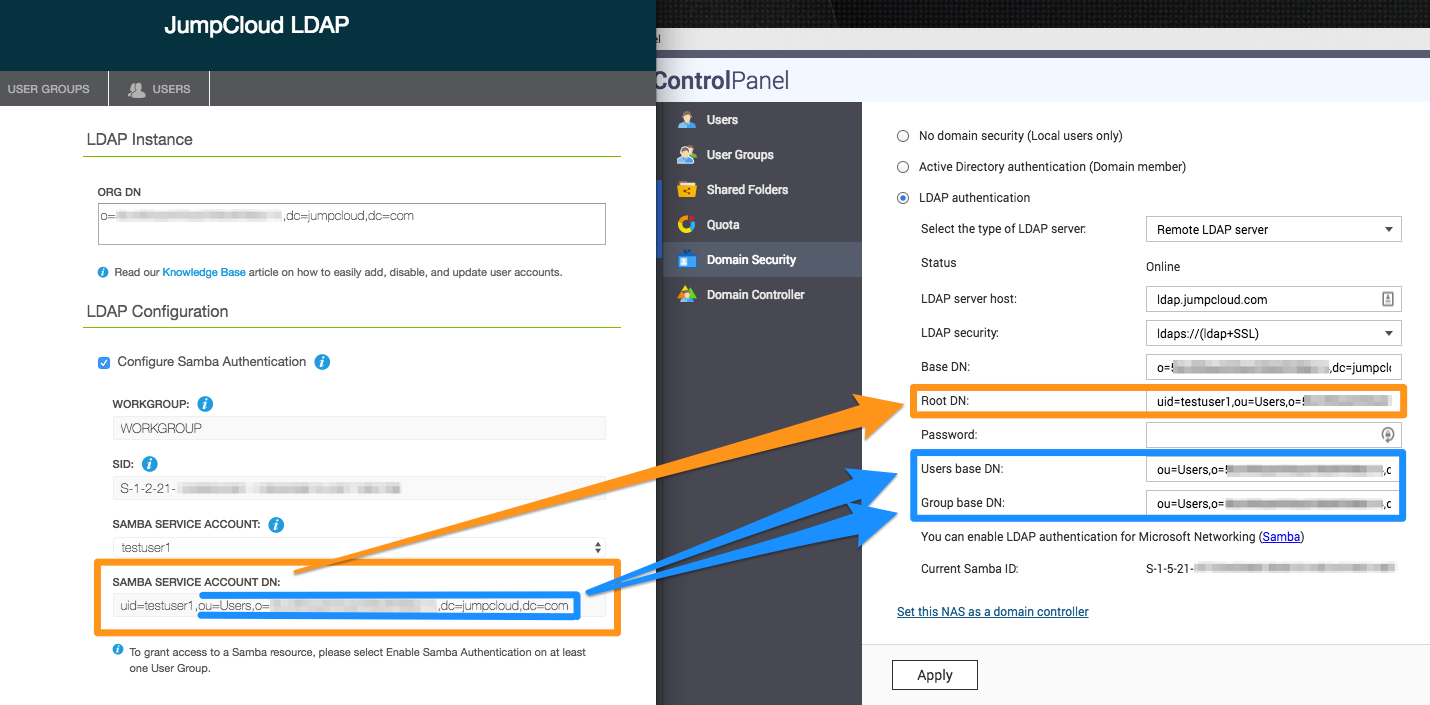Click the Quota icon in the sidebar
This screenshot has width=1430, height=705.
click(687, 225)
